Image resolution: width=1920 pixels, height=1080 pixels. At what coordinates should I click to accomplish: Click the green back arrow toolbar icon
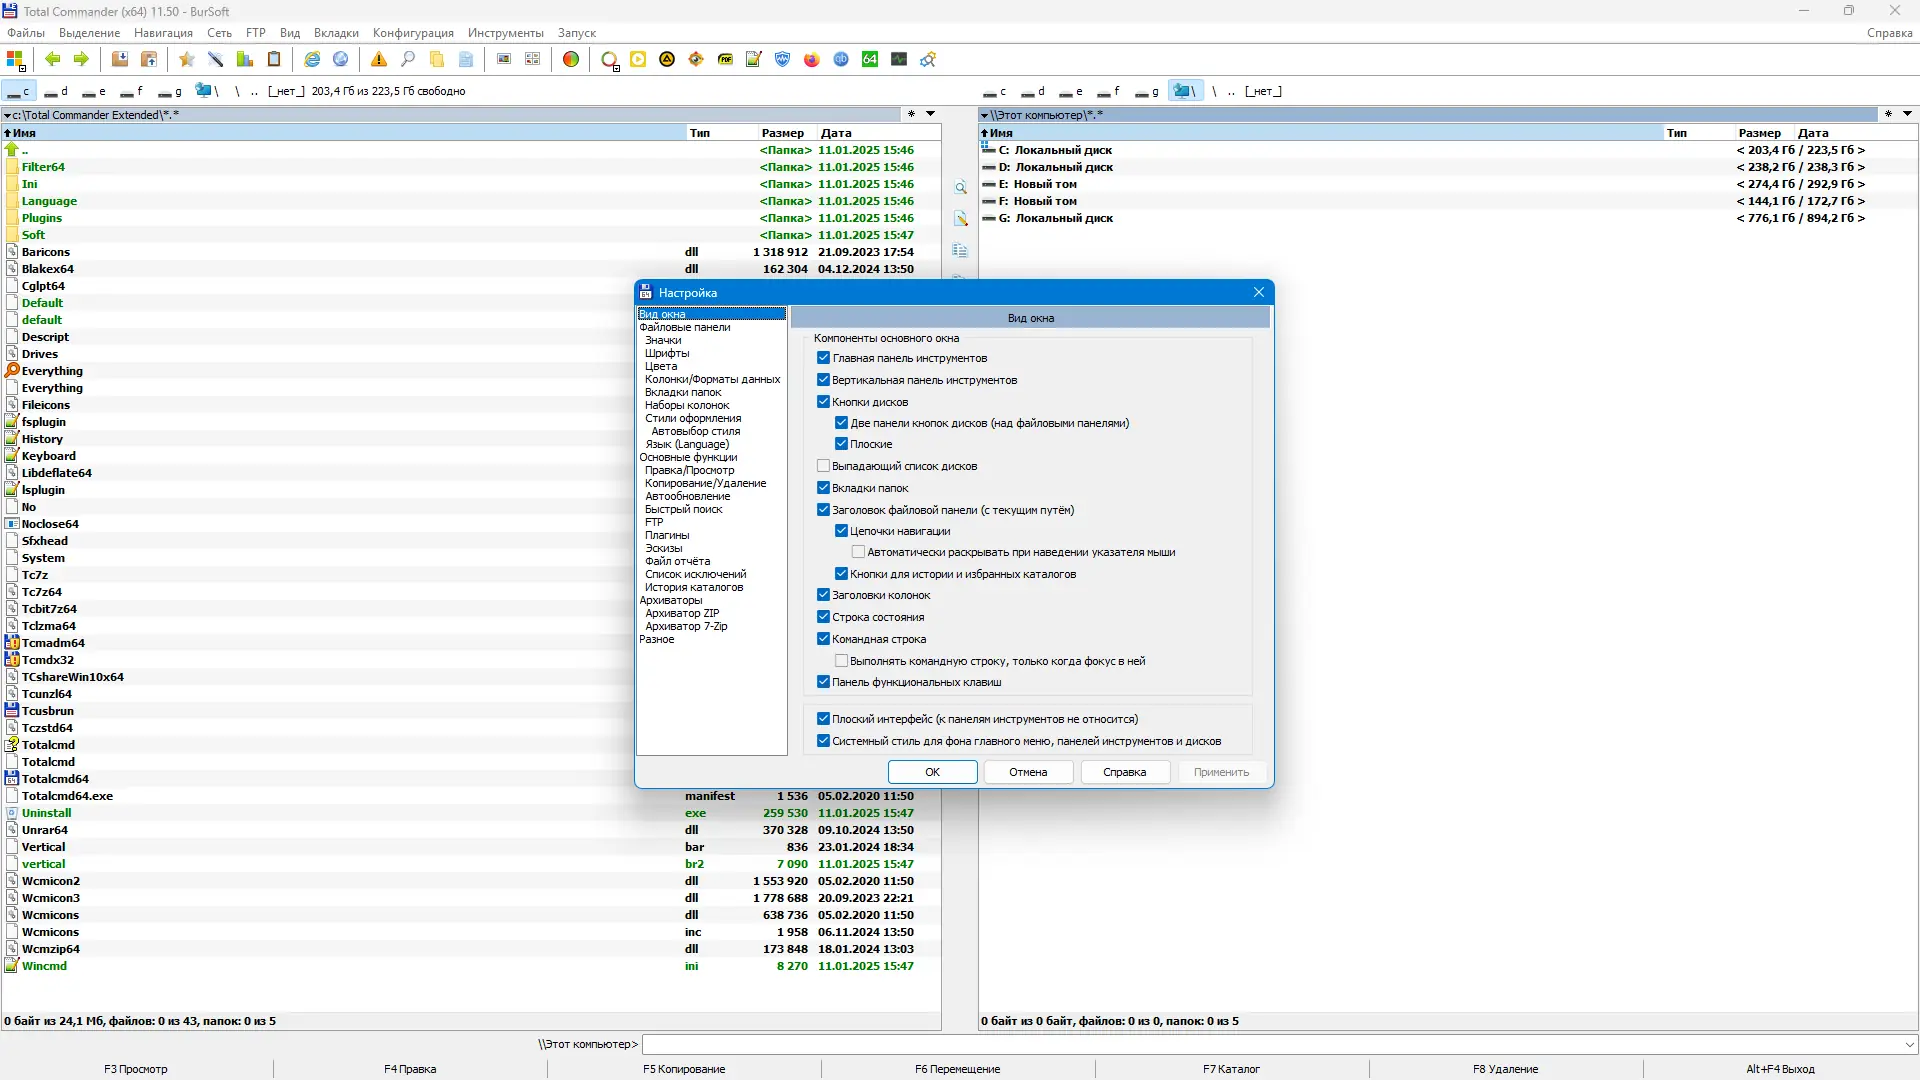53,59
